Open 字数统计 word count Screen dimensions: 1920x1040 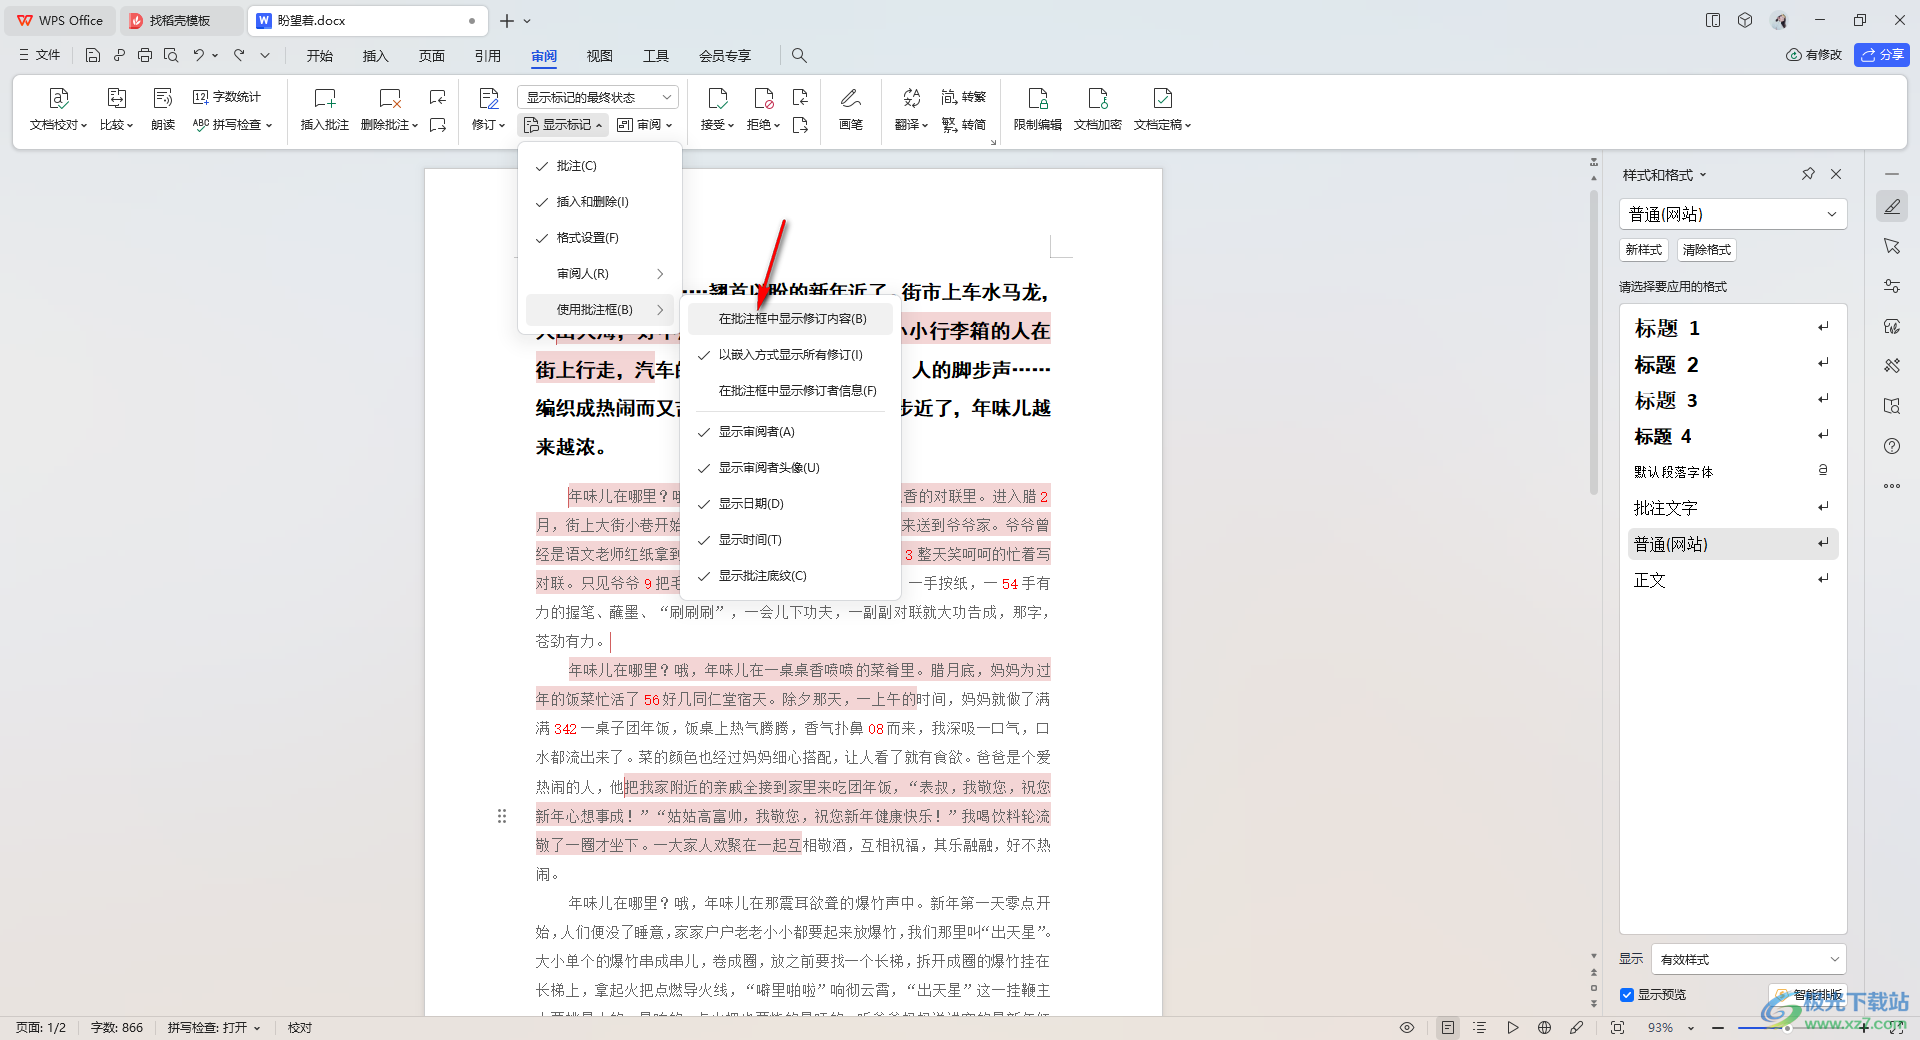[x=227, y=97]
